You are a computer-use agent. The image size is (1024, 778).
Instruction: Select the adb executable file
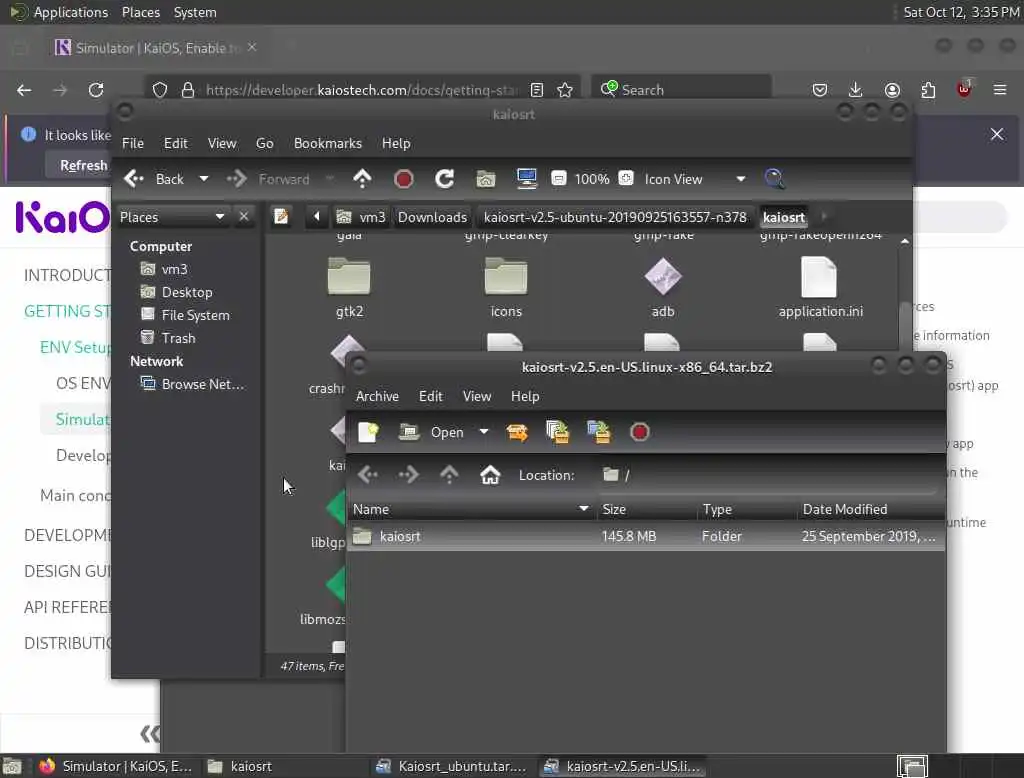point(663,287)
